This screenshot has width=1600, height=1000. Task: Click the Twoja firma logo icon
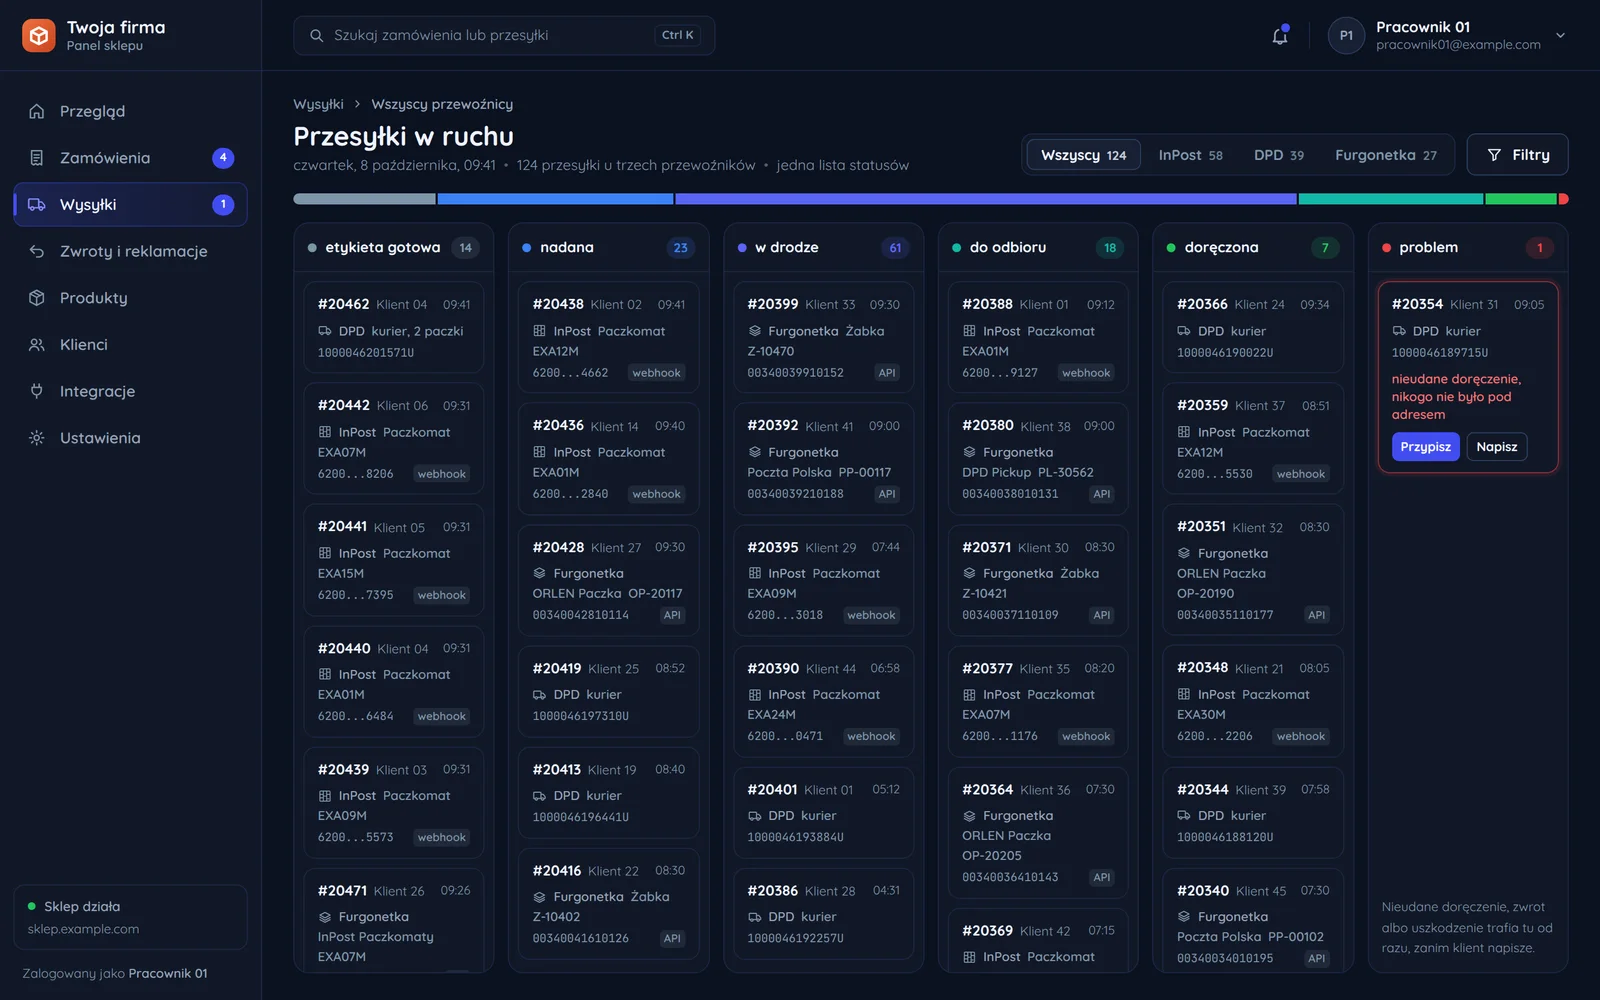coord(39,36)
